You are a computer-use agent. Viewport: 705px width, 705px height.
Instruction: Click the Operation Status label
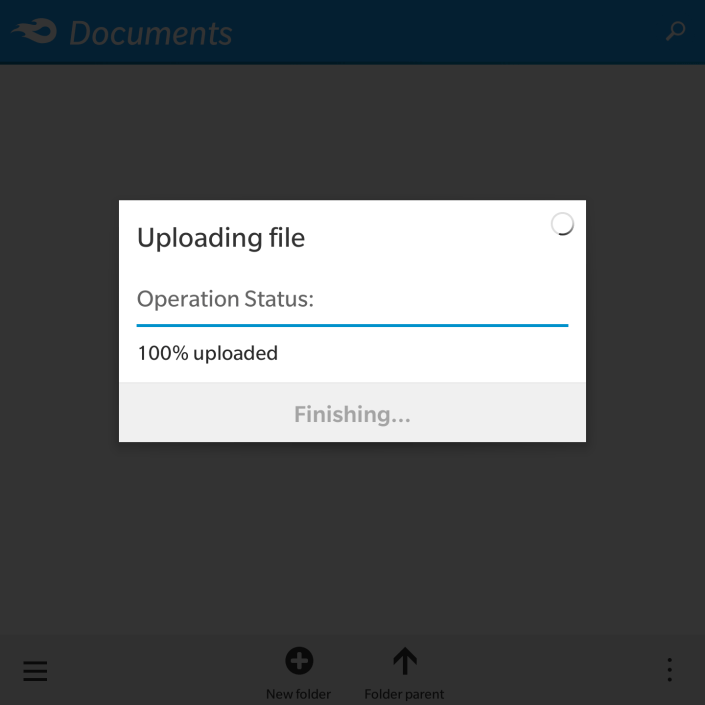pyautogui.click(x=225, y=299)
